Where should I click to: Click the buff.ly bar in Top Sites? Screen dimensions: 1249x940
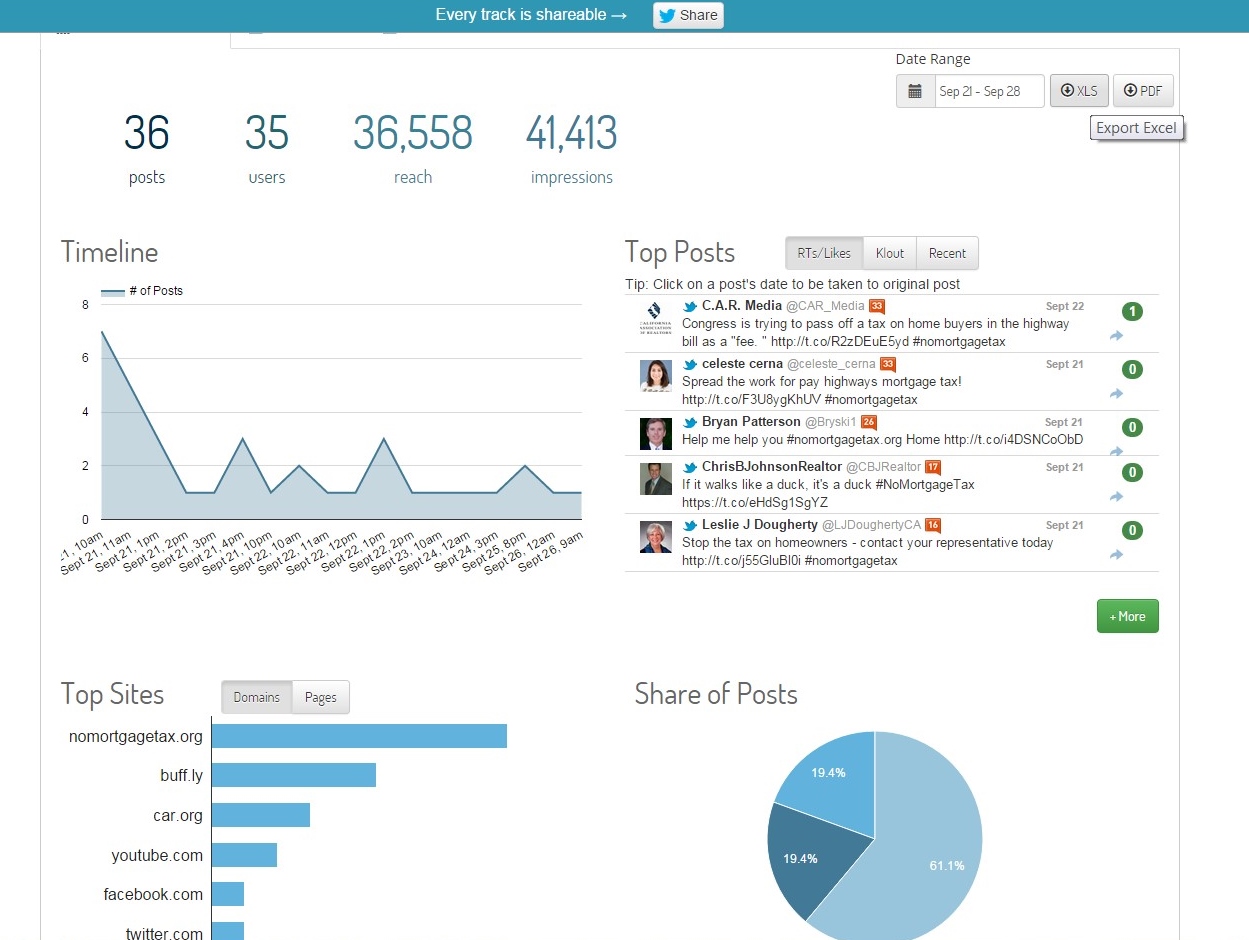294,775
